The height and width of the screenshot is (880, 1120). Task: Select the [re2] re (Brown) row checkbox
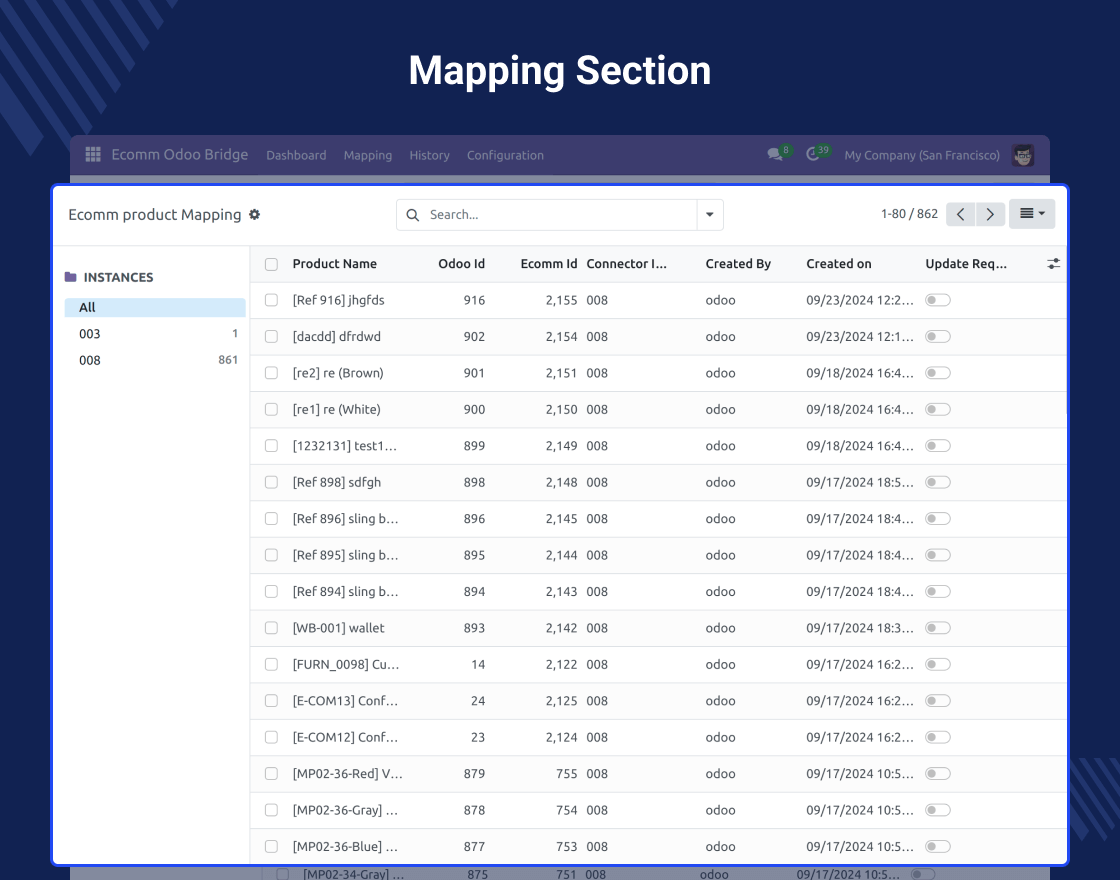pyautogui.click(x=271, y=373)
